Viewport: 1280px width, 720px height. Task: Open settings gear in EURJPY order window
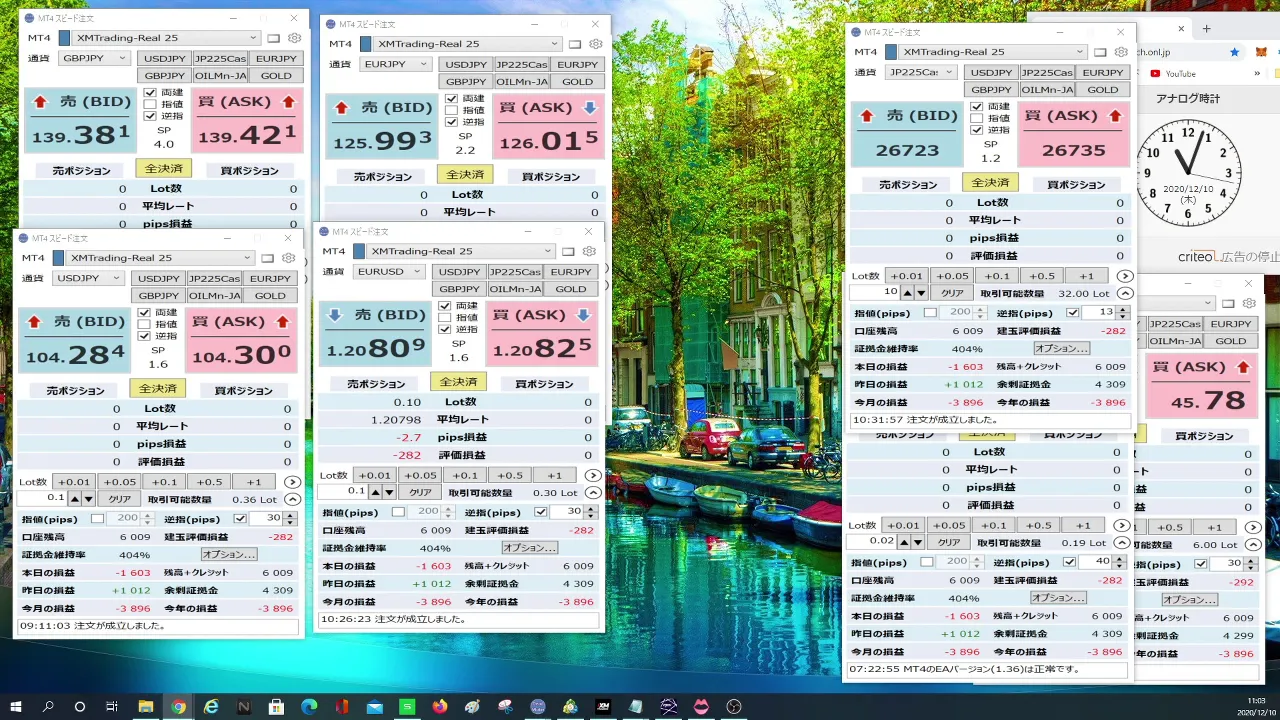coord(595,44)
